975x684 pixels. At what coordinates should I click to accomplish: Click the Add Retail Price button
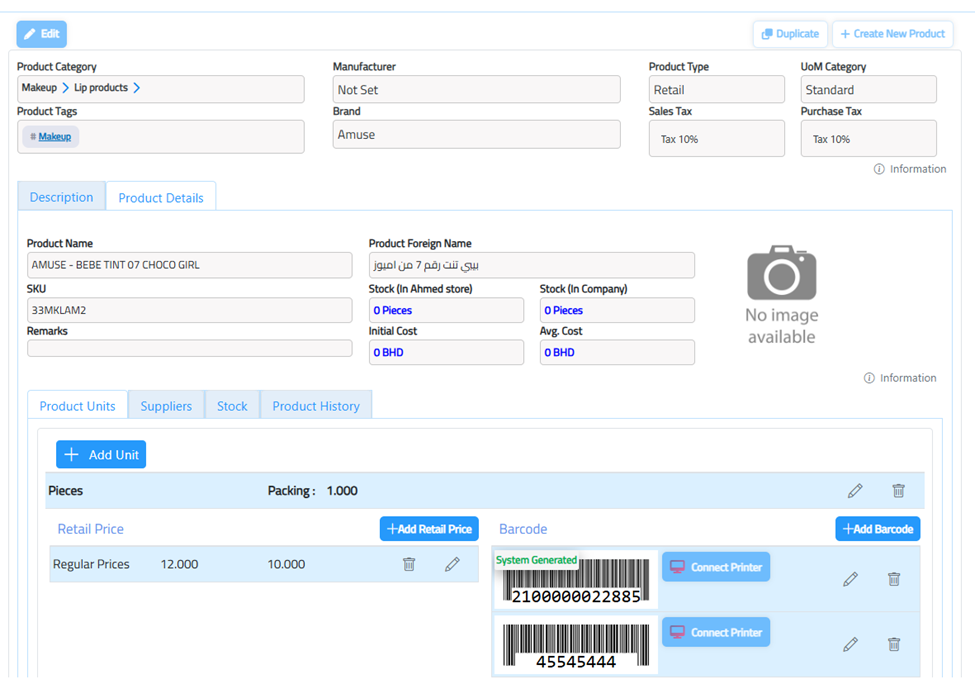pyautogui.click(x=429, y=529)
